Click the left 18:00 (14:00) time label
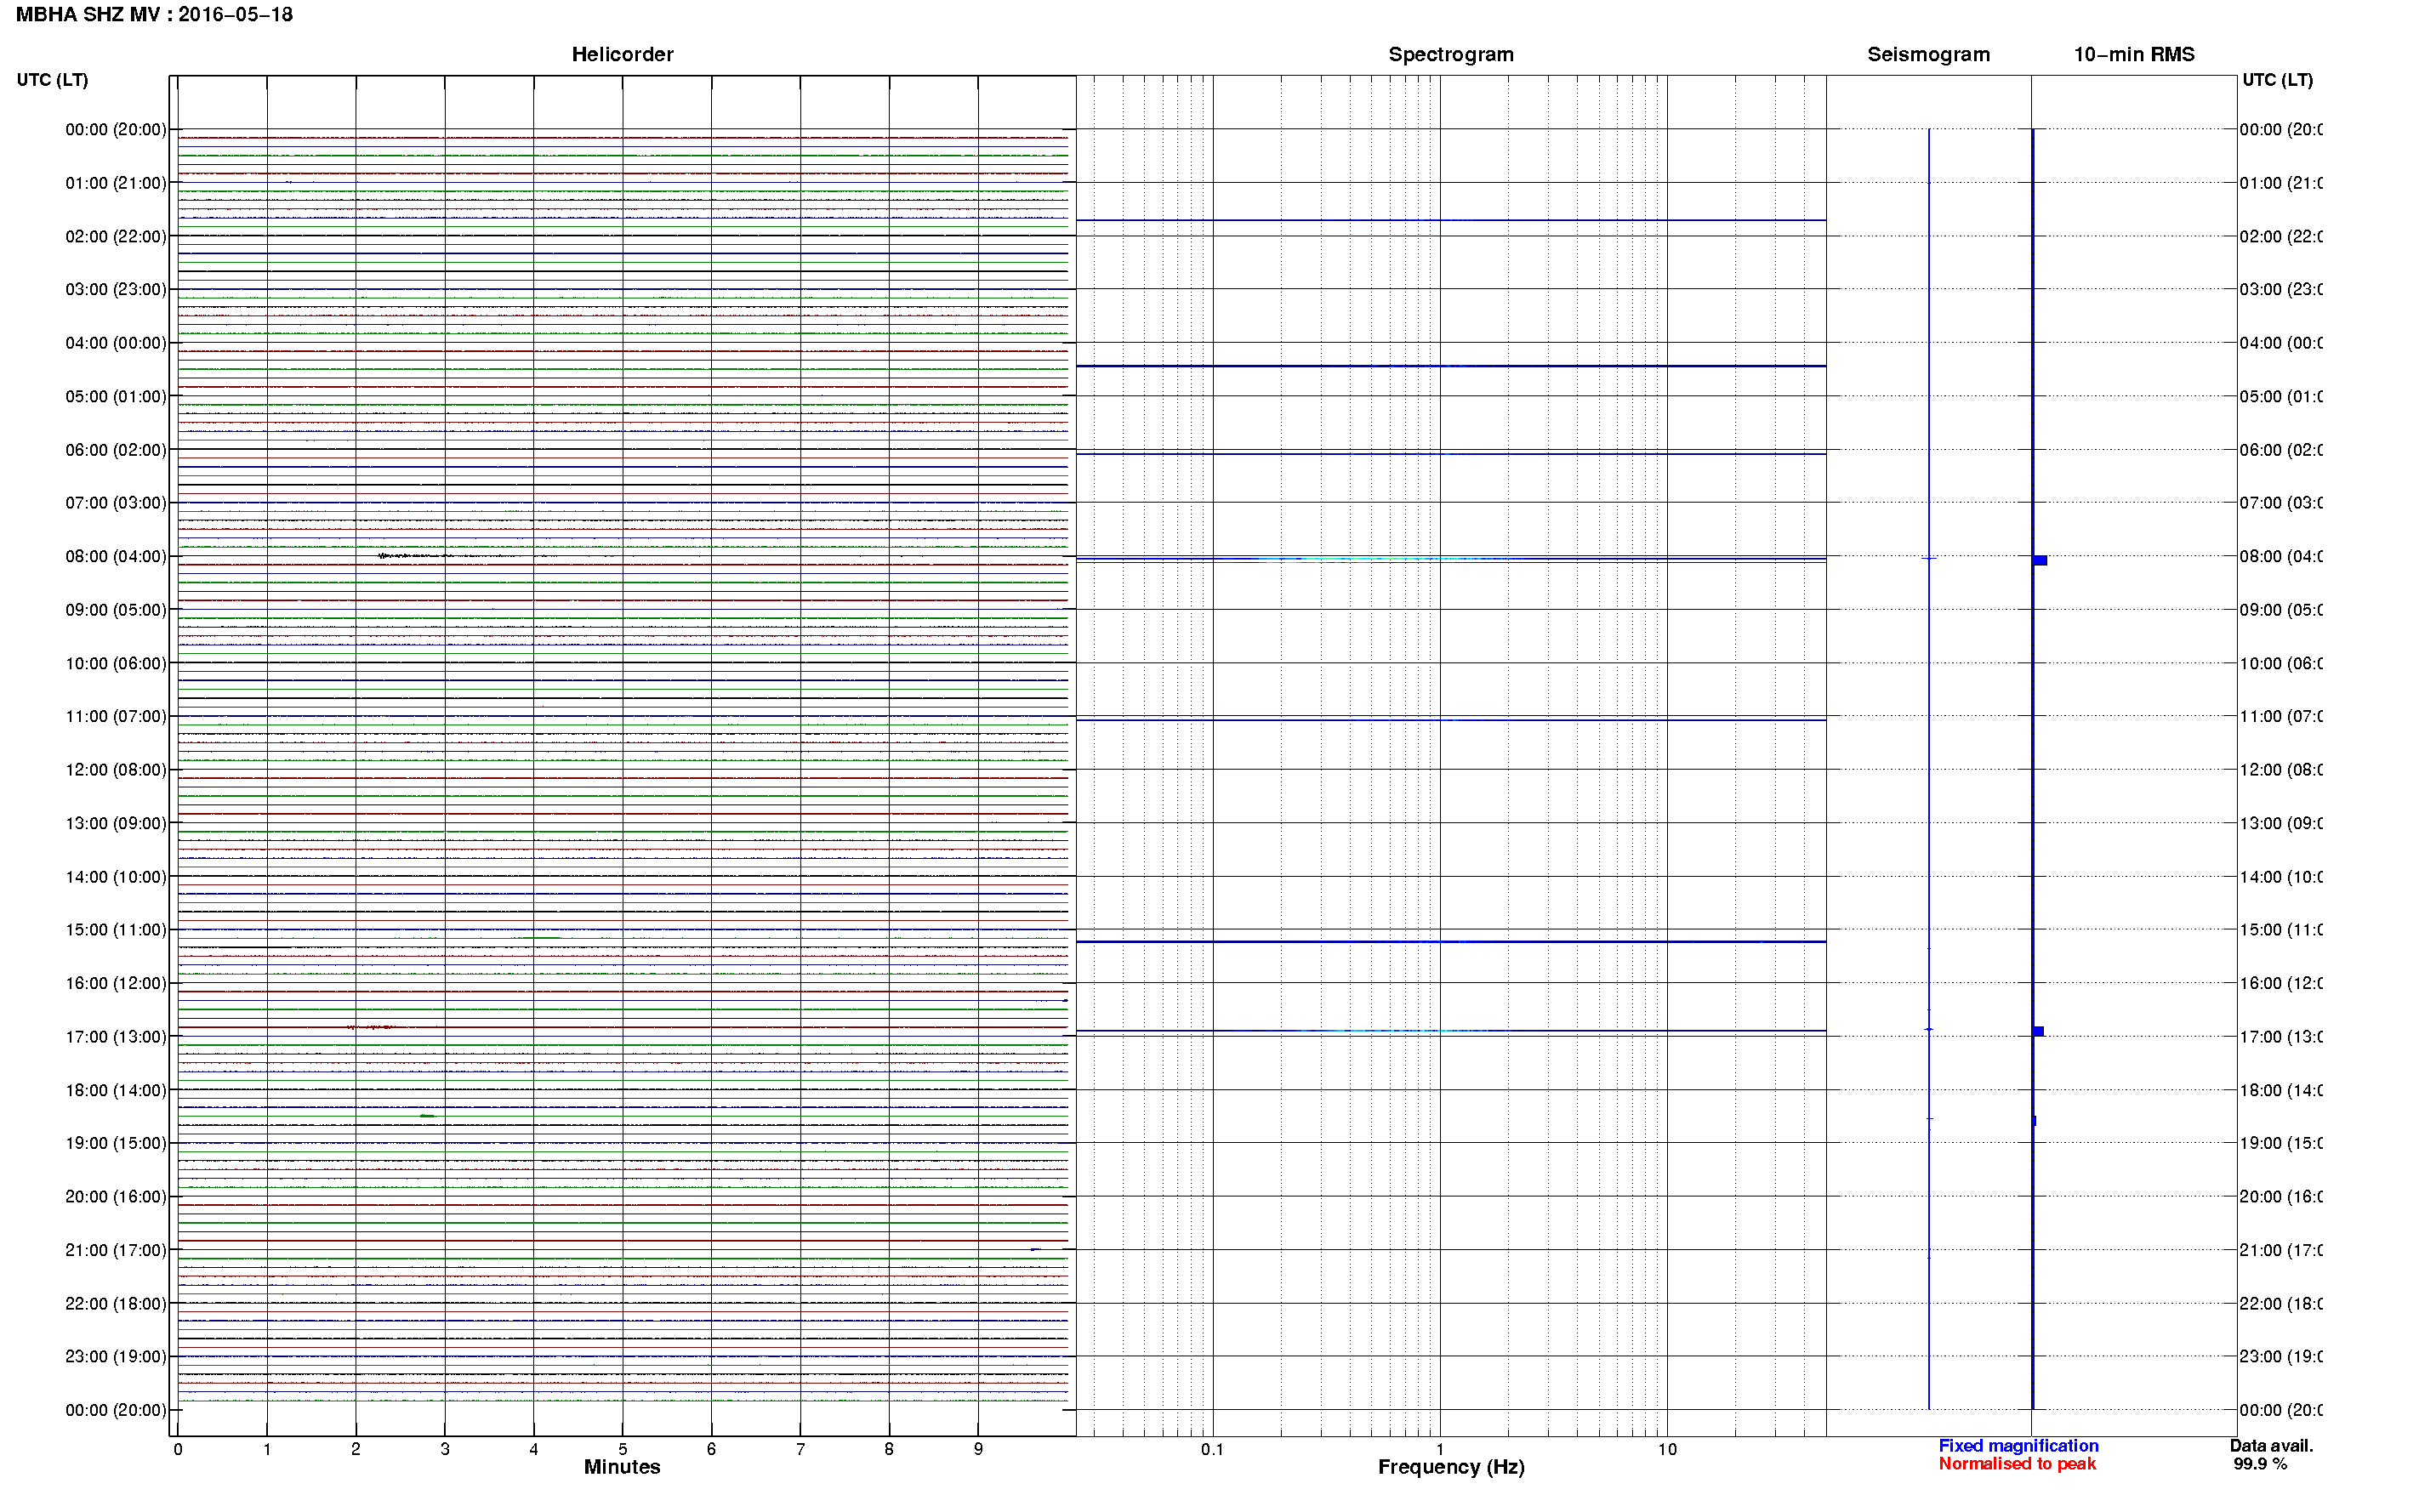This screenshot has width=2419, height=1512. 116,1091
